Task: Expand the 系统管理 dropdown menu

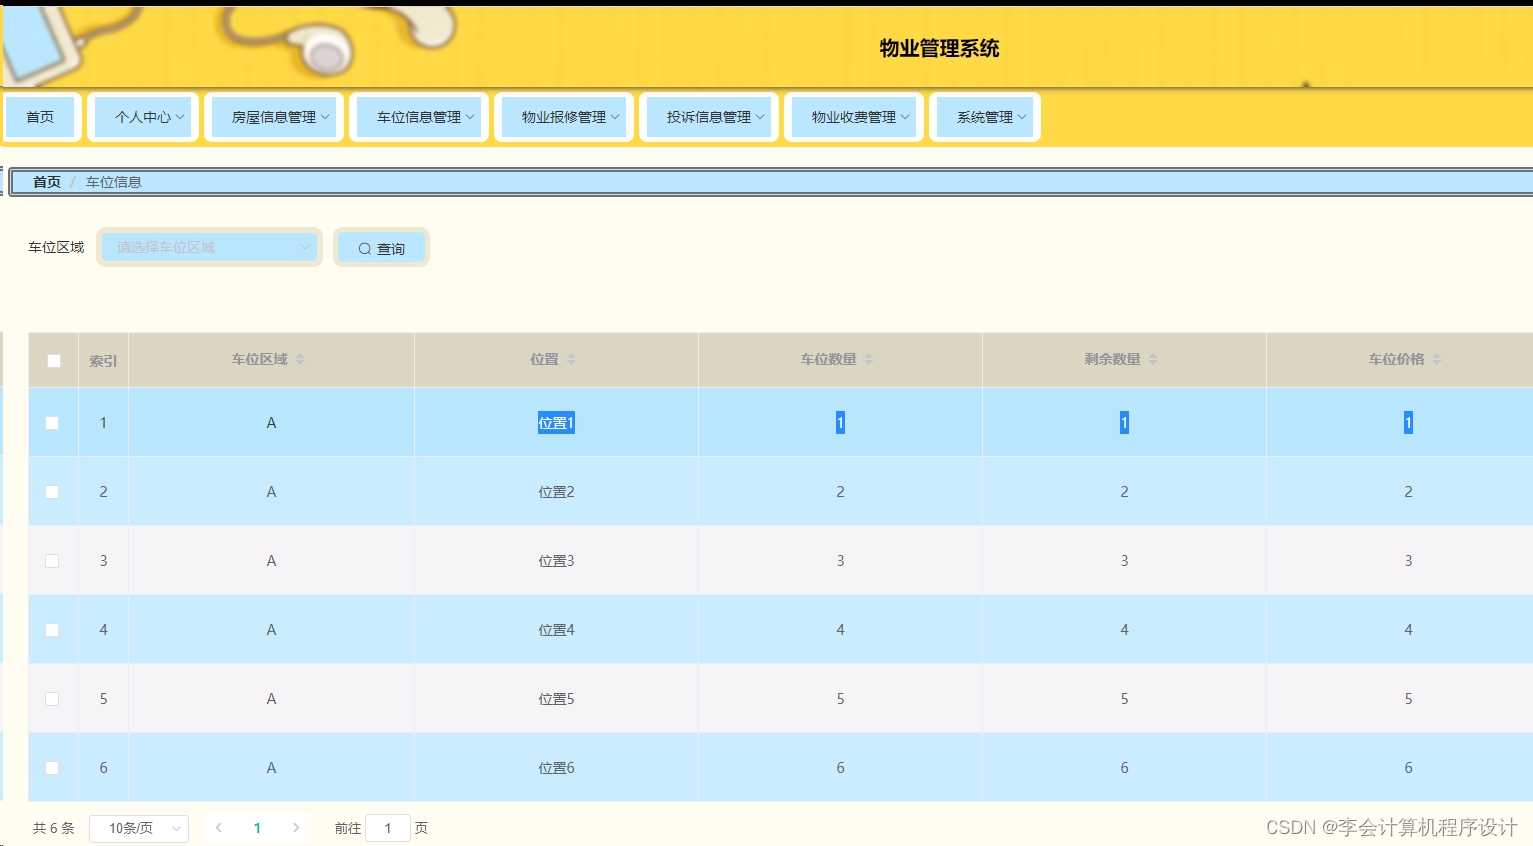Action: pyautogui.click(x=984, y=116)
